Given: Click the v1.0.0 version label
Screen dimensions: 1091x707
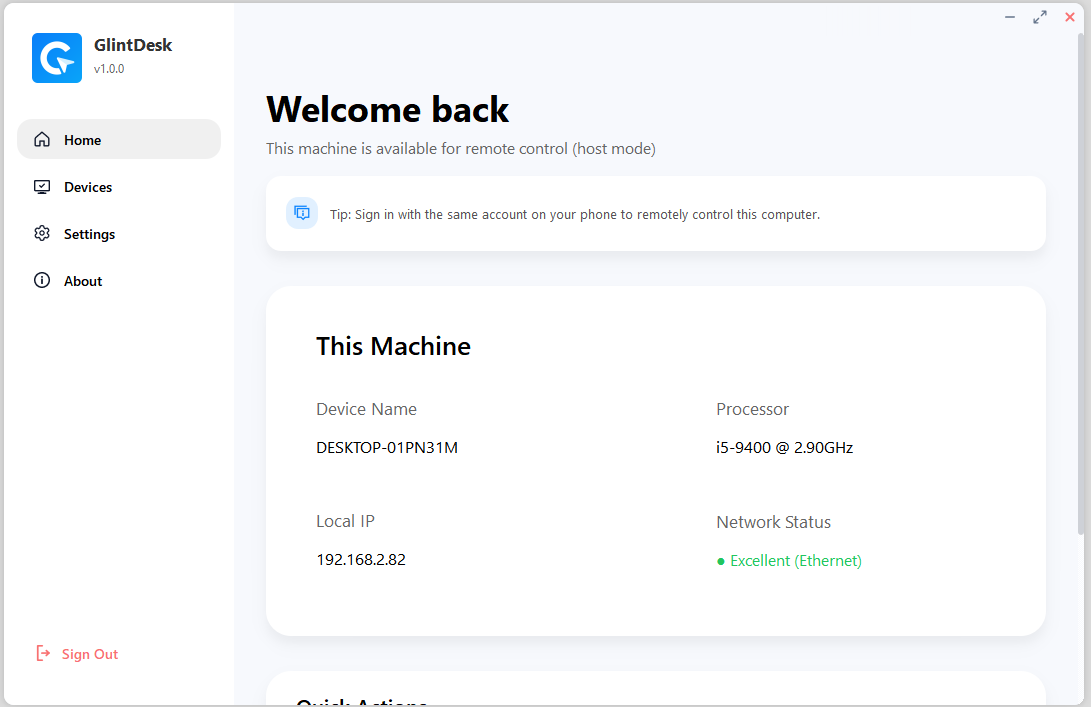Looking at the screenshot, I should [x=108, y=69].
